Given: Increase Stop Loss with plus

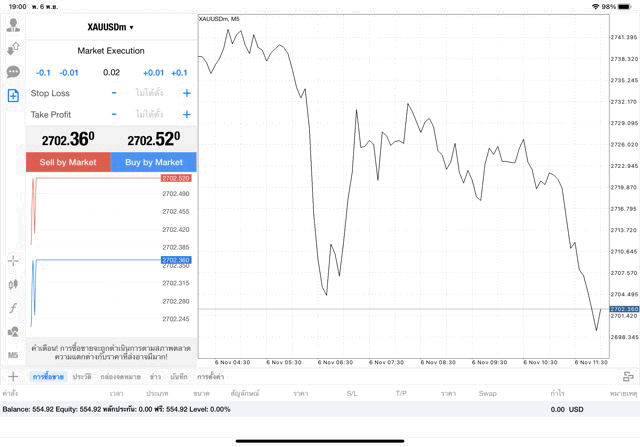Looking at the screenshot, I should [x=187, y=93].
